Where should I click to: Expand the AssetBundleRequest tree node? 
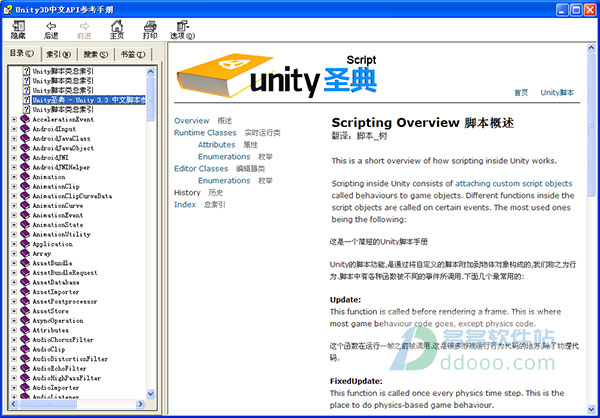(x=14, y=273)
